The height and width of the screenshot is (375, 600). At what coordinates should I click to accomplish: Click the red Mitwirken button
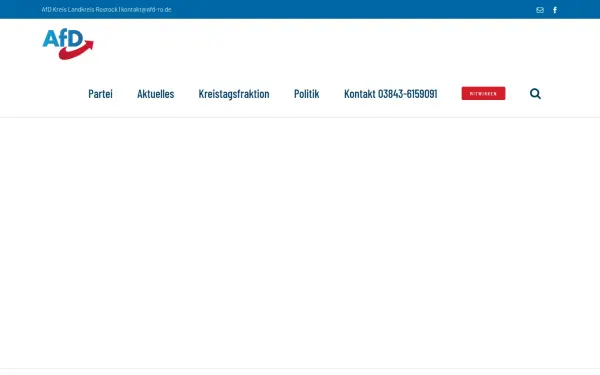click(483, 93)
